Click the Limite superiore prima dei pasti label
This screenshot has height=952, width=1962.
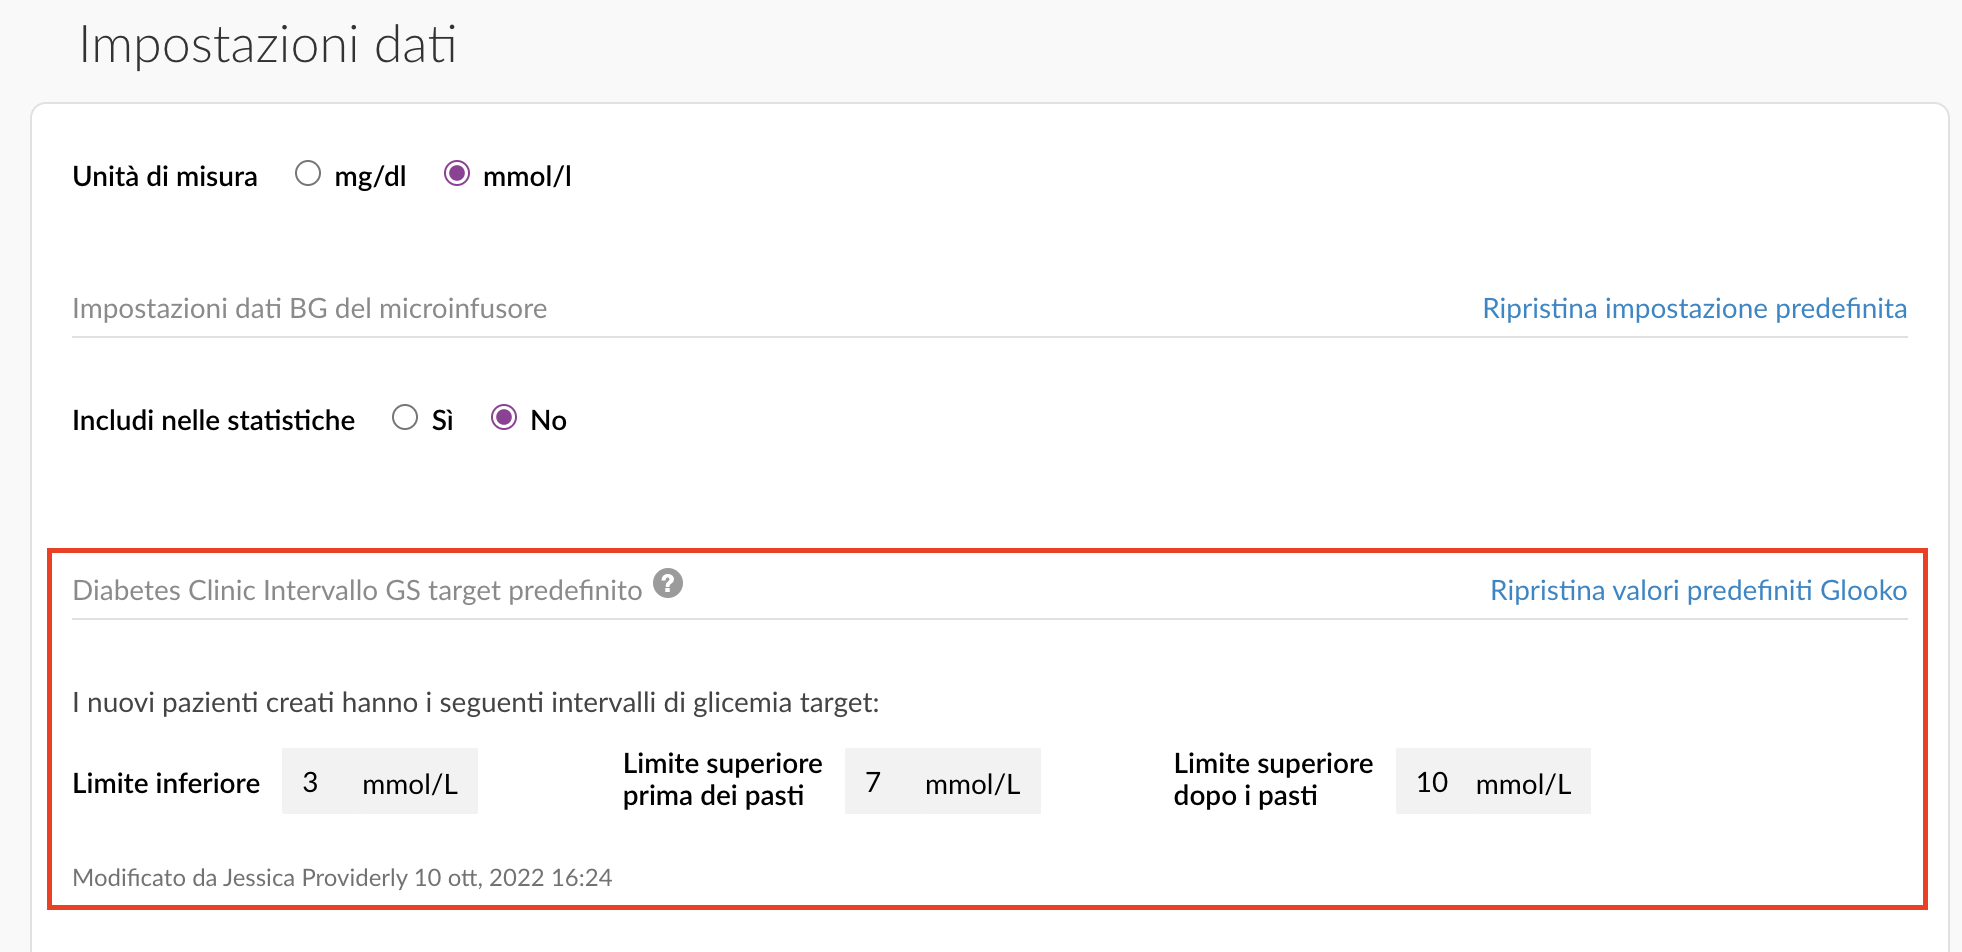[x=722, y=779]
